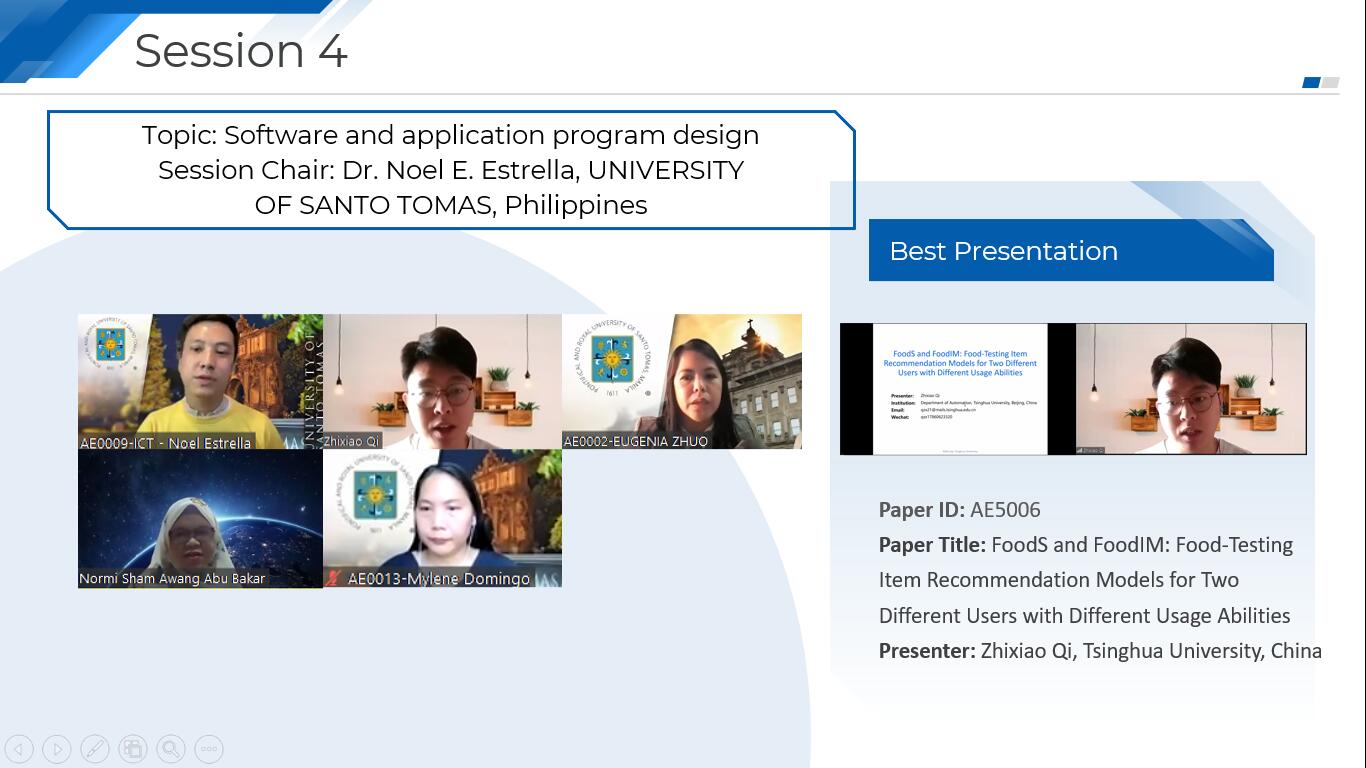Select Eugenia Zhuo's video tile

tap(682, 382)
